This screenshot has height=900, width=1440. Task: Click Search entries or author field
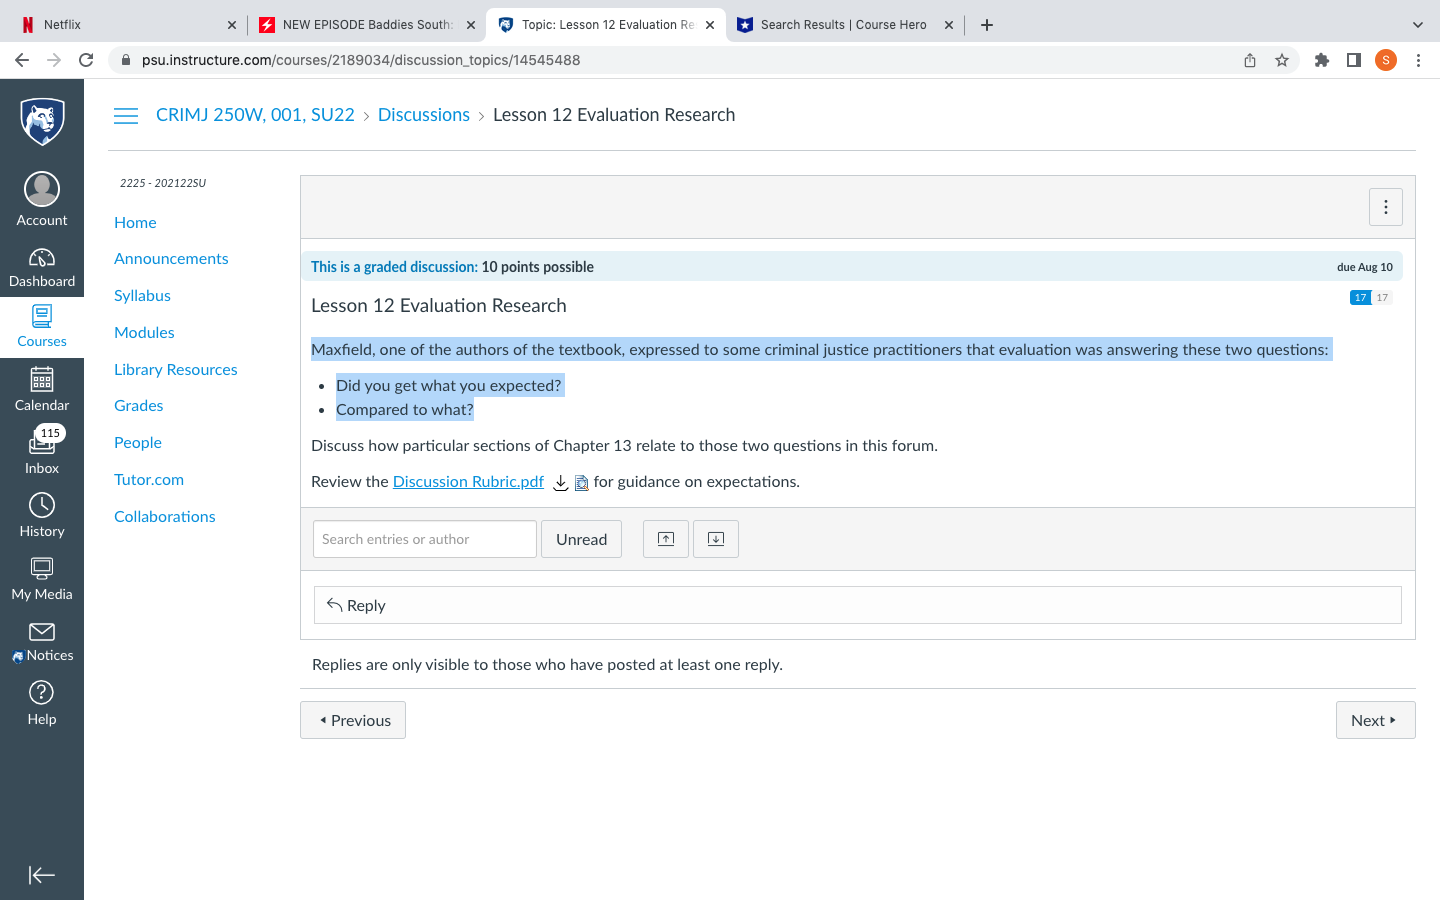point(425,539)
